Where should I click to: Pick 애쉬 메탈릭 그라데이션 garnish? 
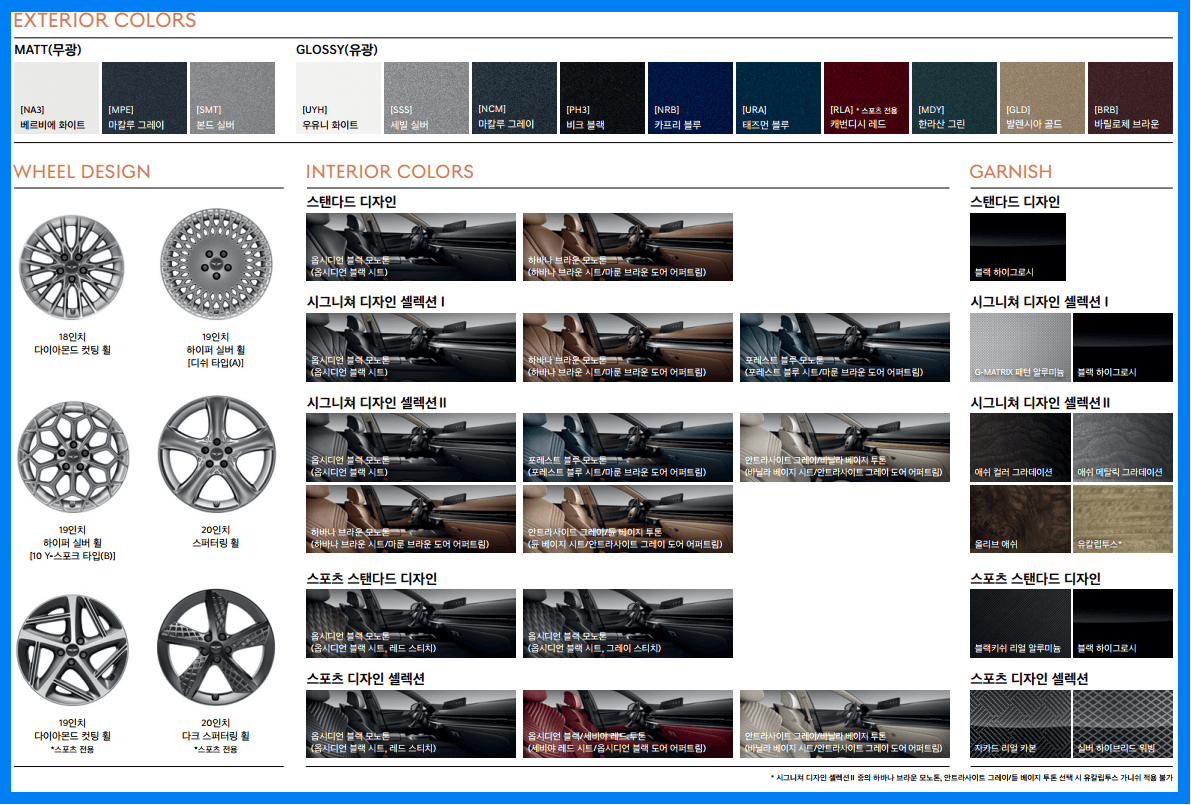pos(1123,447)
